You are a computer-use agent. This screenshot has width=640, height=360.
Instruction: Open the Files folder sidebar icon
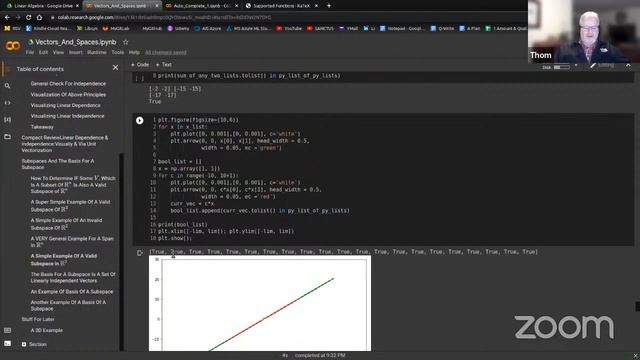tap(7, 137)
